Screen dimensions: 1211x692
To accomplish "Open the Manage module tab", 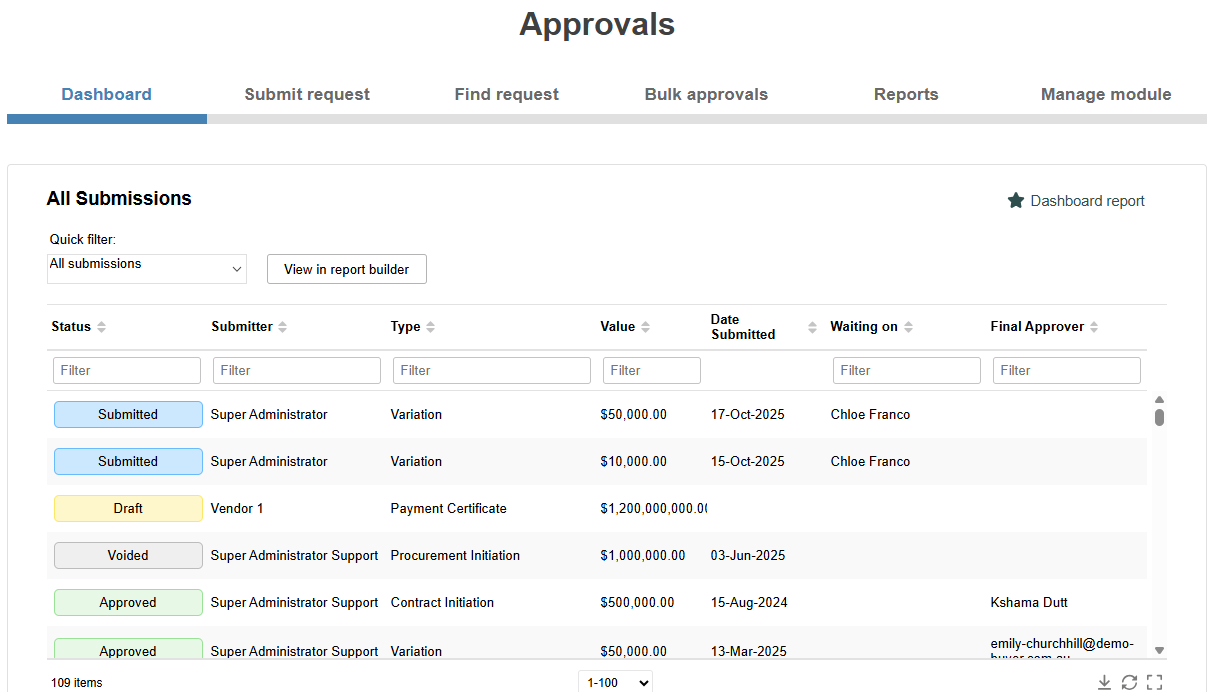I will click(x=1106, y=95).
